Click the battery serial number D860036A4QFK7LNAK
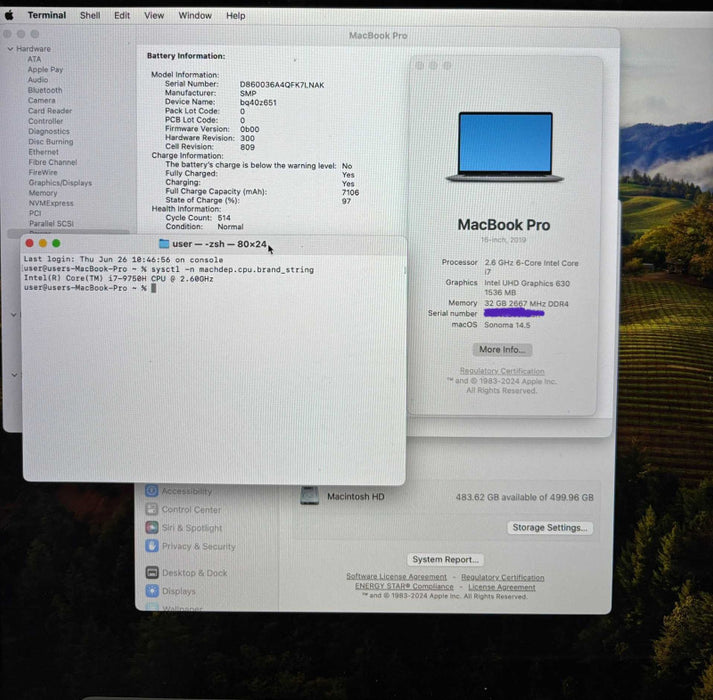713x700 pixels. click(x=282, y=85)
